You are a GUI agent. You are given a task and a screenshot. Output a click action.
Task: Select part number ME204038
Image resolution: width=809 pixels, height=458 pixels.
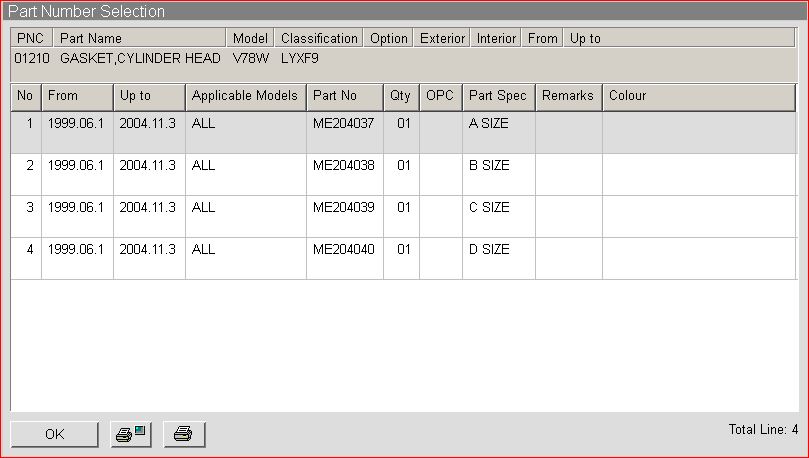point(343,166)
